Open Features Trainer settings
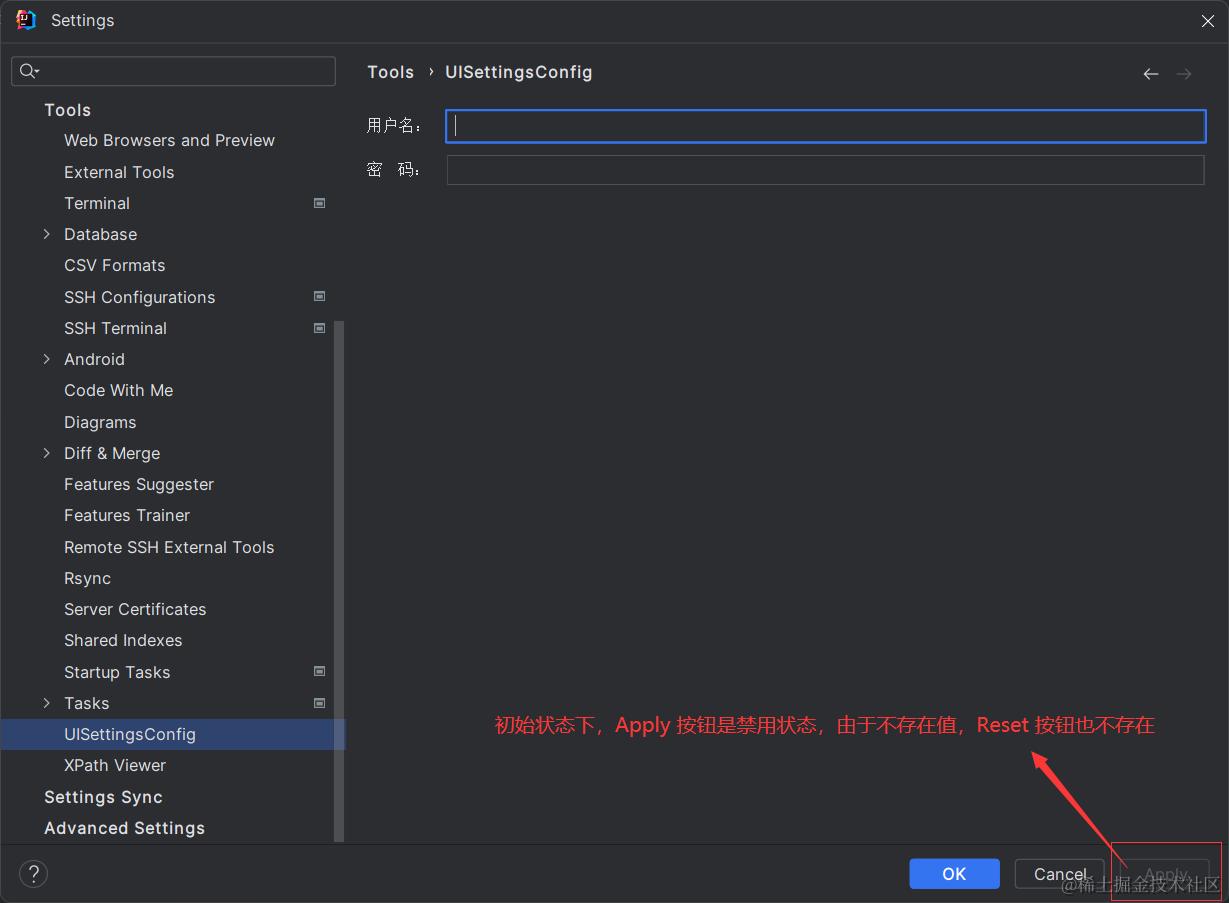This screenshot has width=1229, height=903. (127, 515)
